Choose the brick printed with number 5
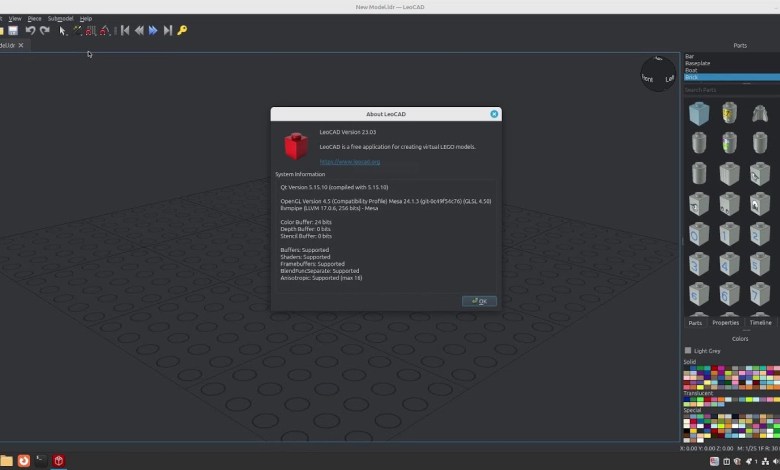 [760, 265]
